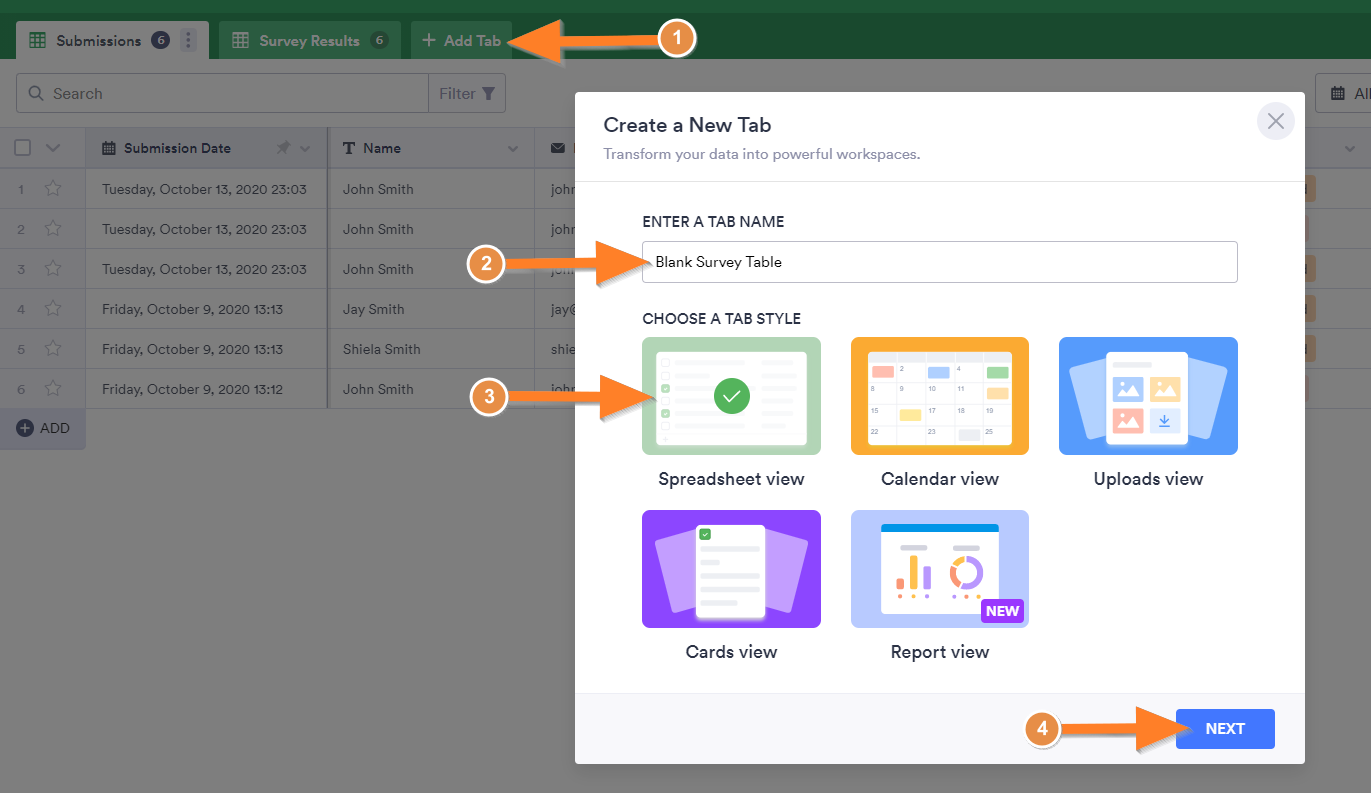The width and height of the screenshot is (1371, 793).
Task: Star the first submission row
Action: pyautogui.click(x=53, y=189)
